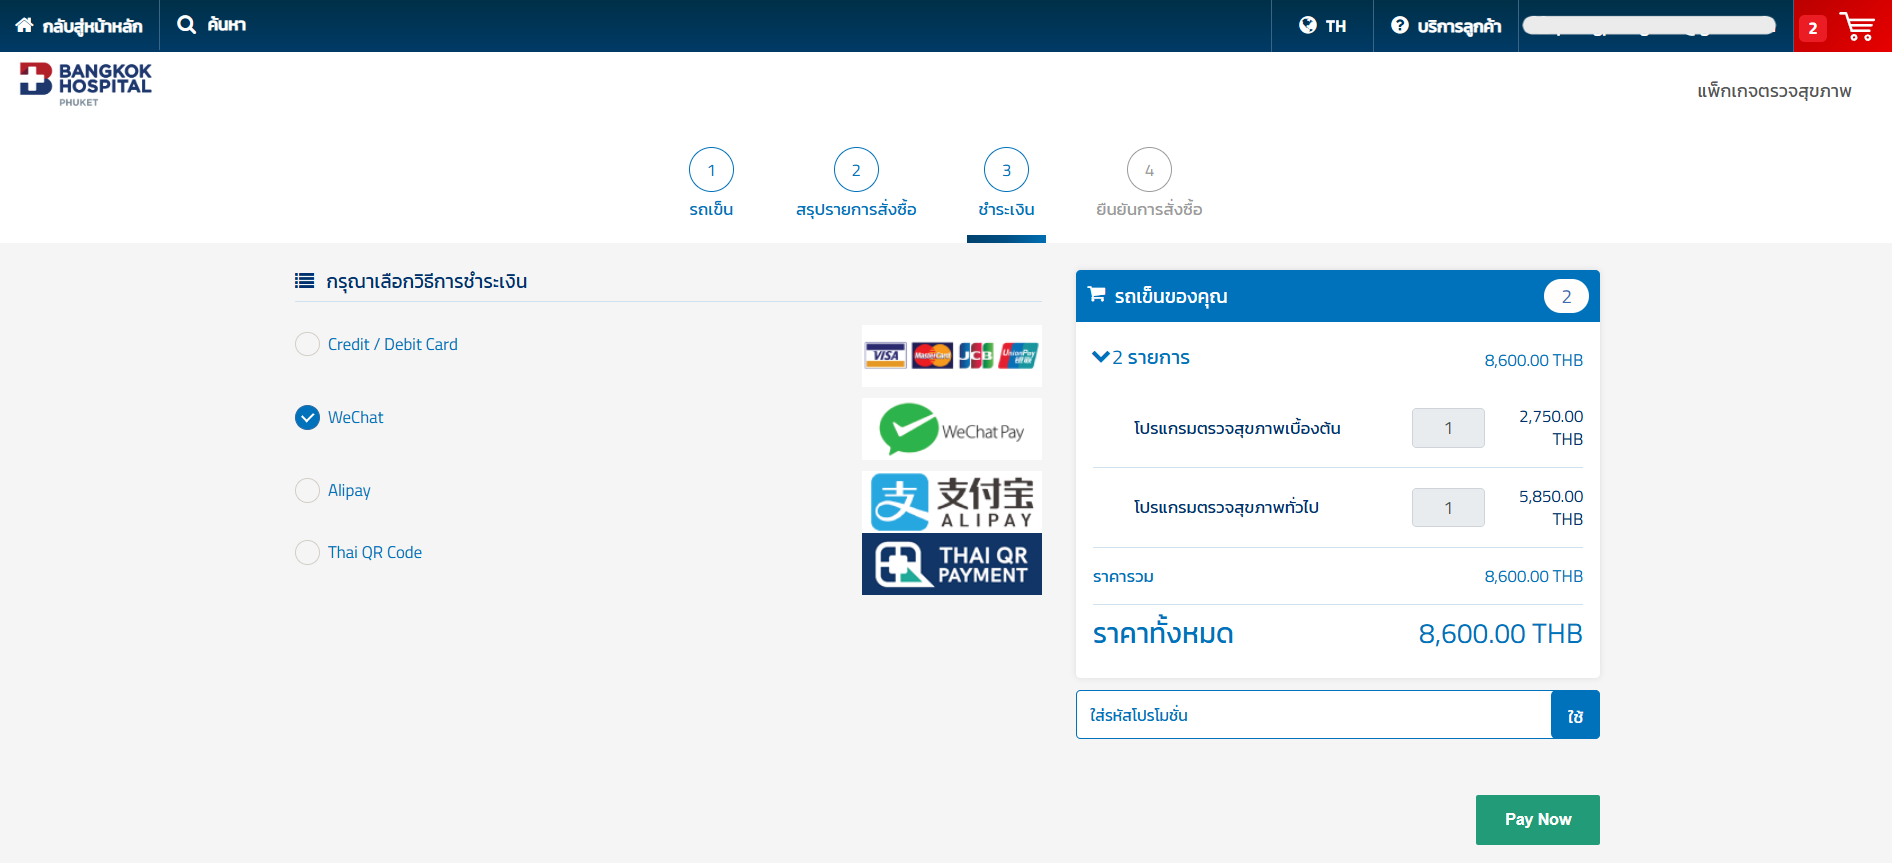
Task: Click the customer service question mark icon
Action: pos(1400,25)
